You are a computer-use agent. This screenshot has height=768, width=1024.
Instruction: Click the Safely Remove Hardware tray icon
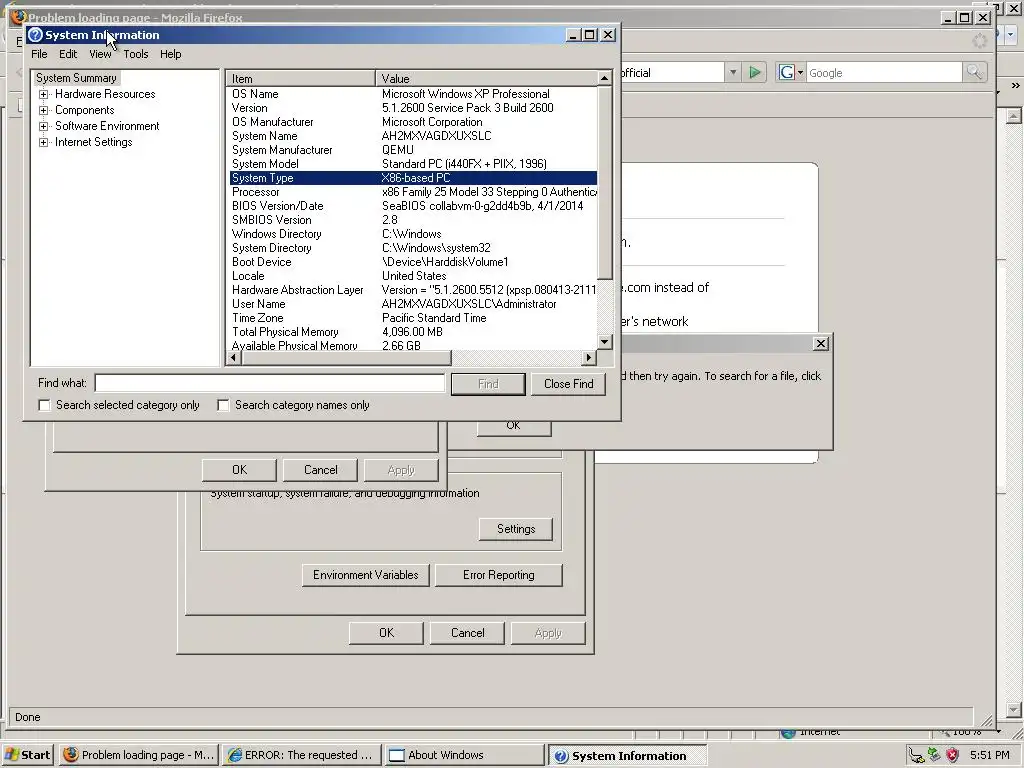point(934,755)
